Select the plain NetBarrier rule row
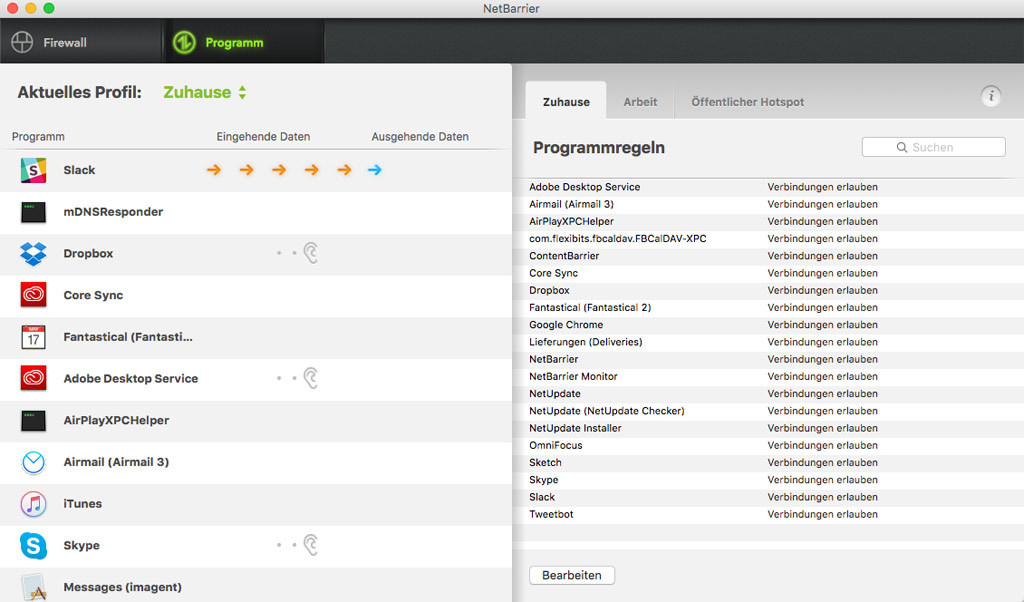The image size is (1024, 602). [x=768, y=359]
